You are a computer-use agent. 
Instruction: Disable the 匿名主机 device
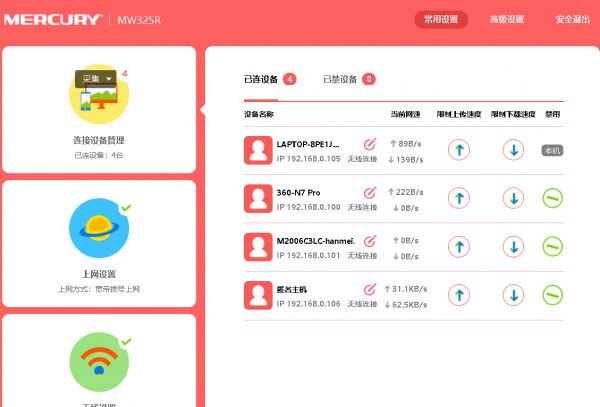(x=553, y=295)
